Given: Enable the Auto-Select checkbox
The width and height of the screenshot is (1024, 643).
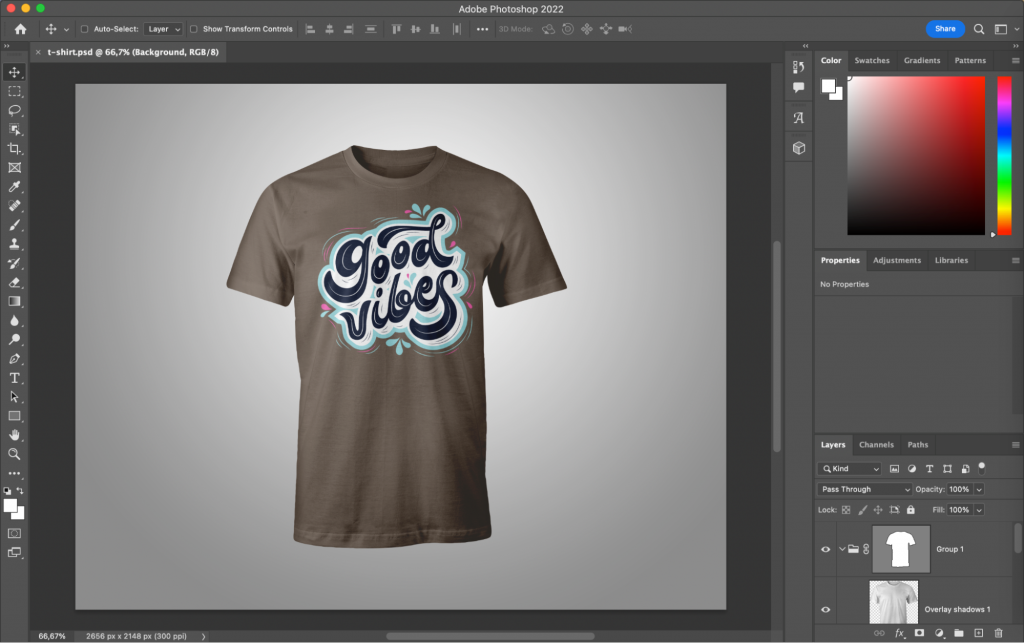Looking at the screenshot, I should (x=84, y=29).
